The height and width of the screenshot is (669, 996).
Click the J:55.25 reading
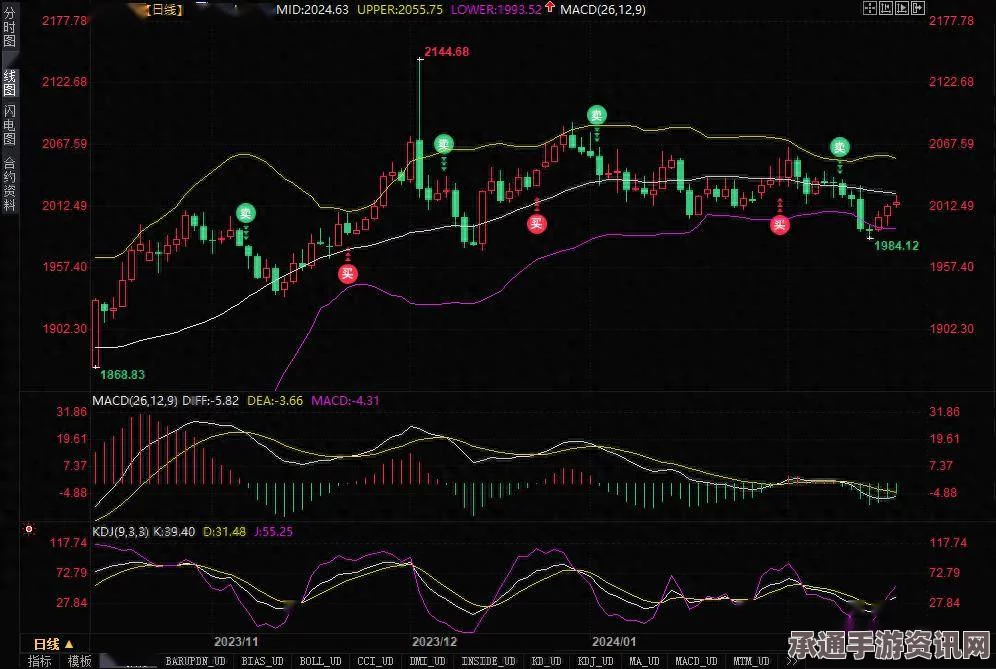pyautogui.click(x=274, y=532)
